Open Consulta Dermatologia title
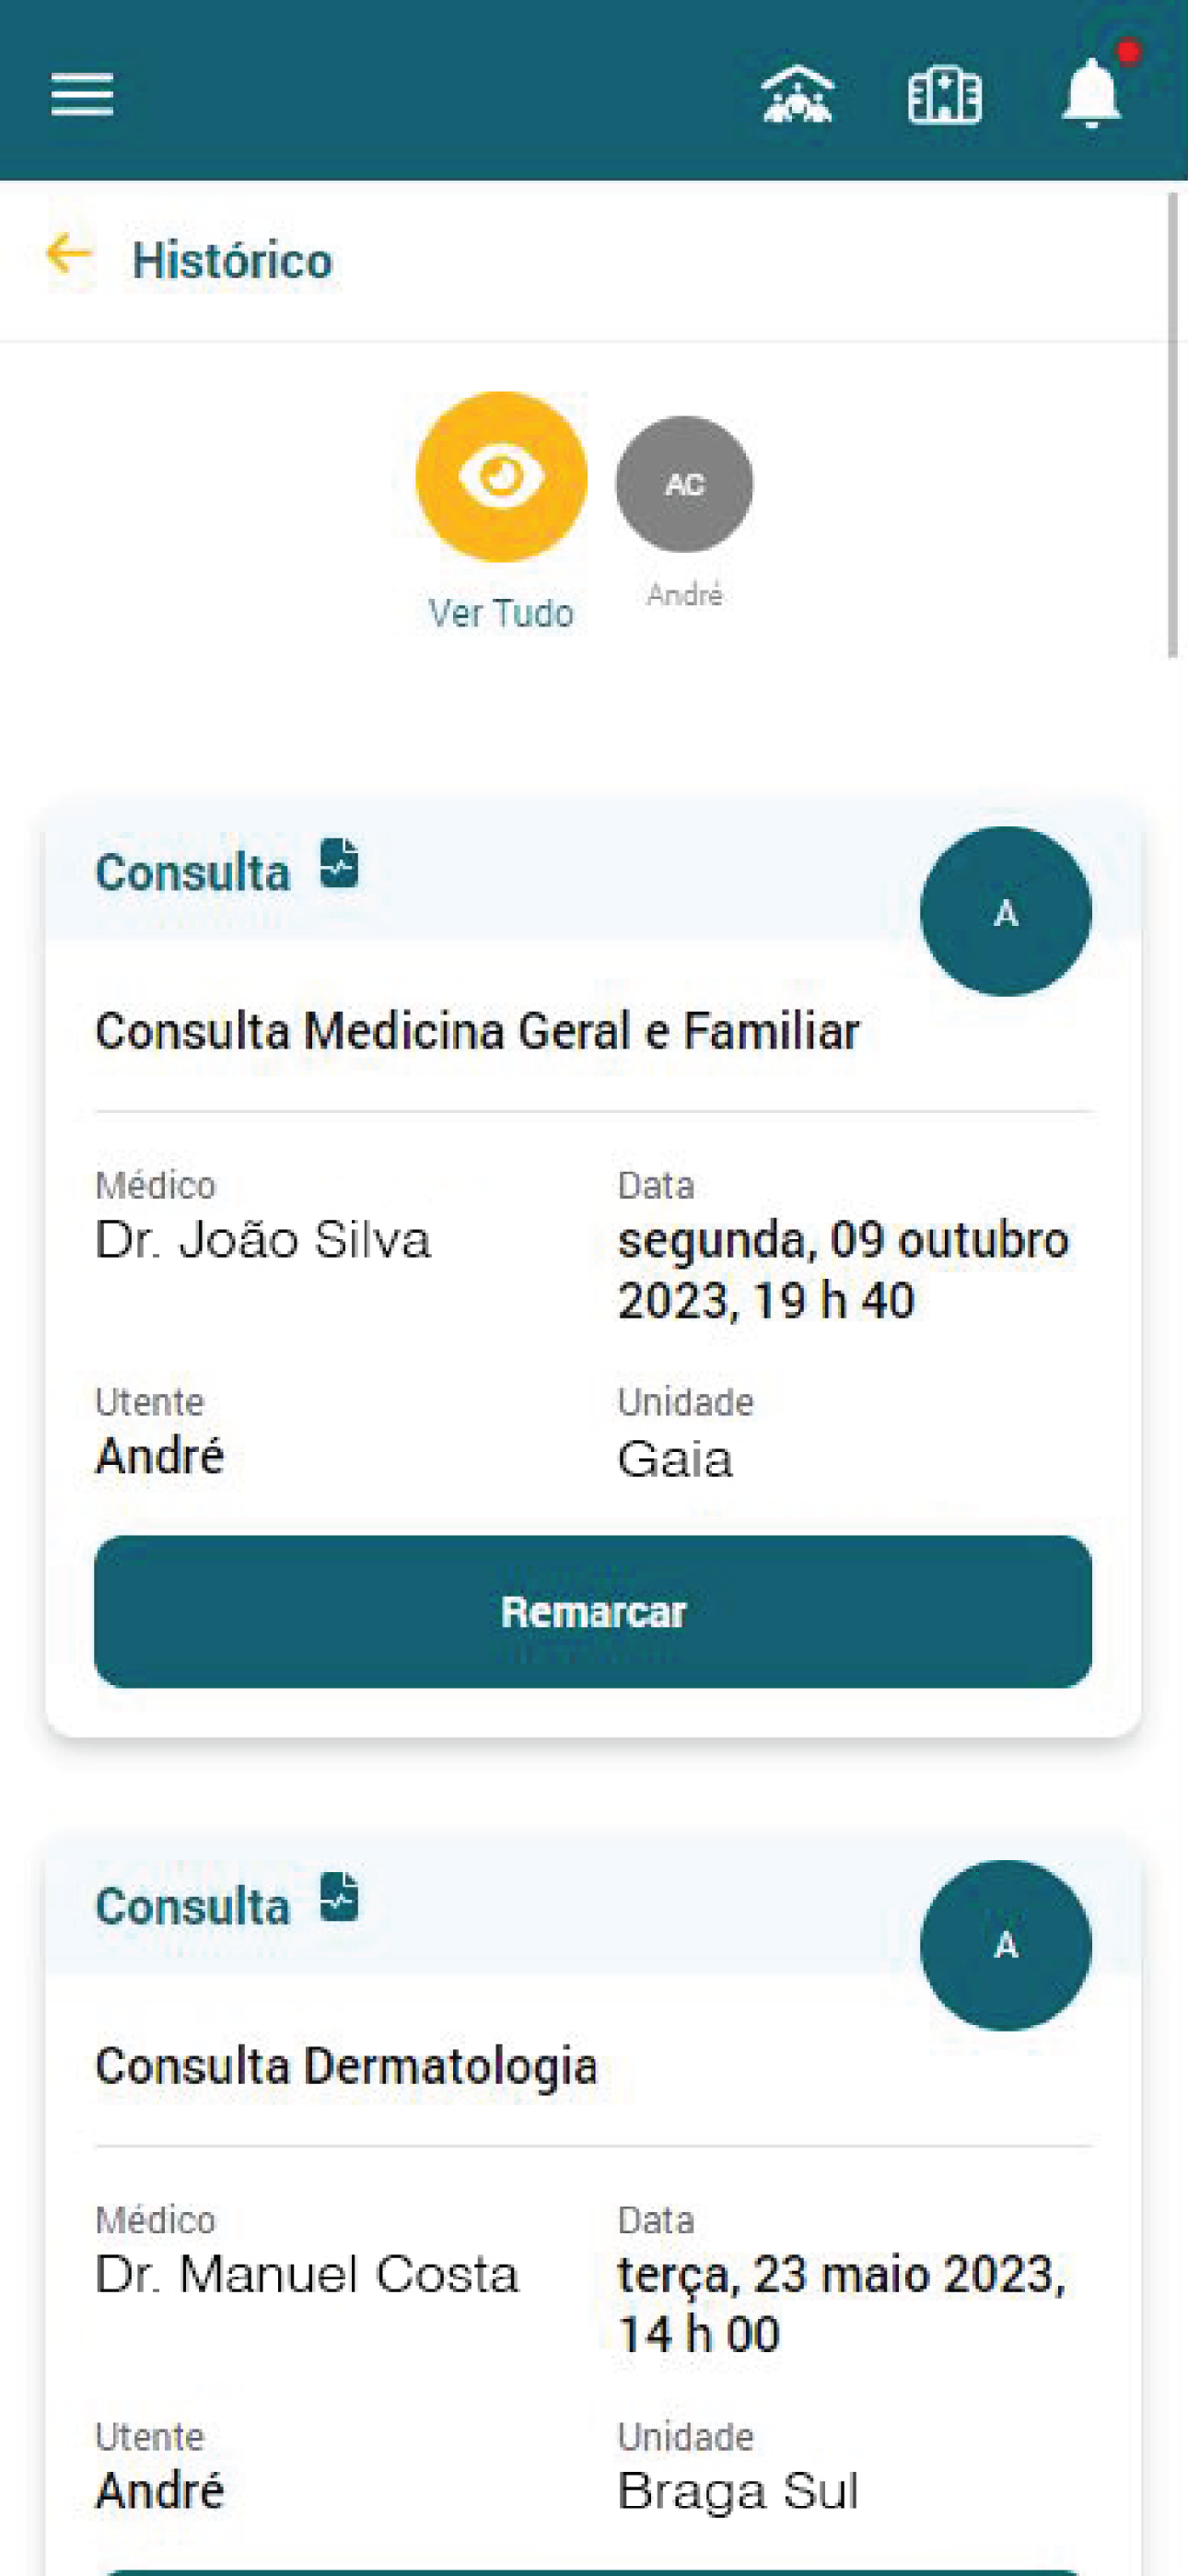Viewport: 1188px width, 2576px height. point(346,2065)
